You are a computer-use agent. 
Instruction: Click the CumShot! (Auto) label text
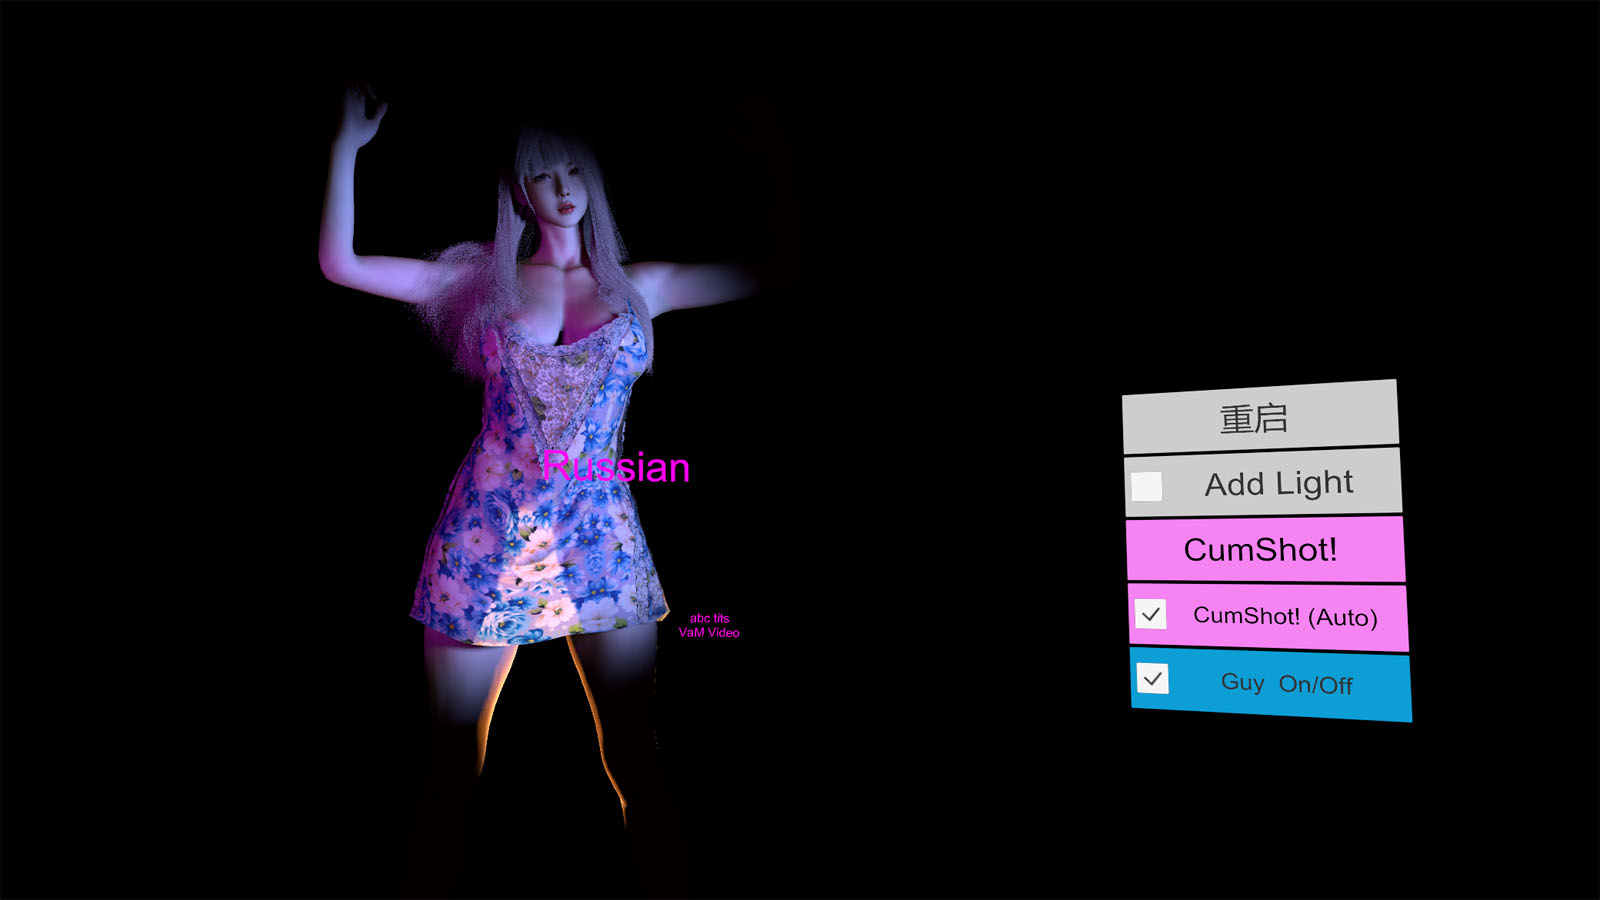coord(1285,617)
